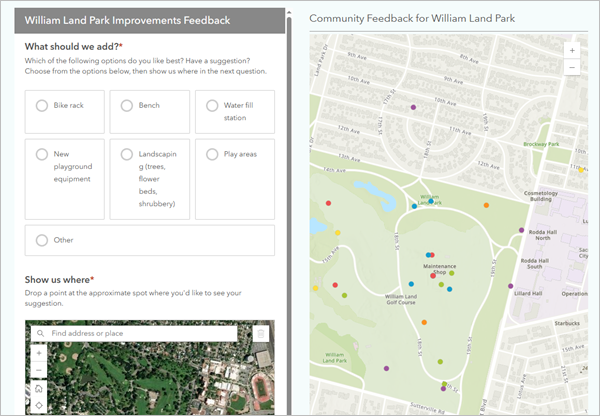Click the scrollbar up arrow on survey form
Screen dimensions: 600x416
[x=289, y=13]
